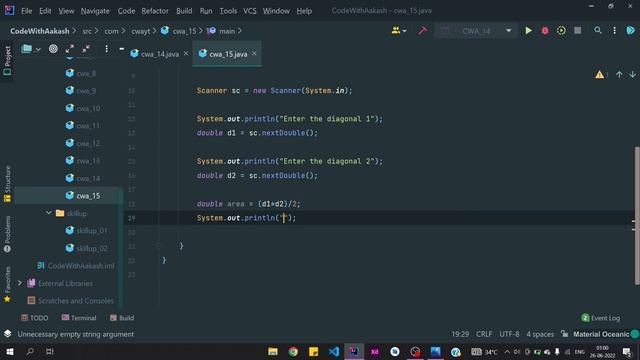Expand External Libraries node
Viewport: 640px width, 360px height.
pos(19,283)
